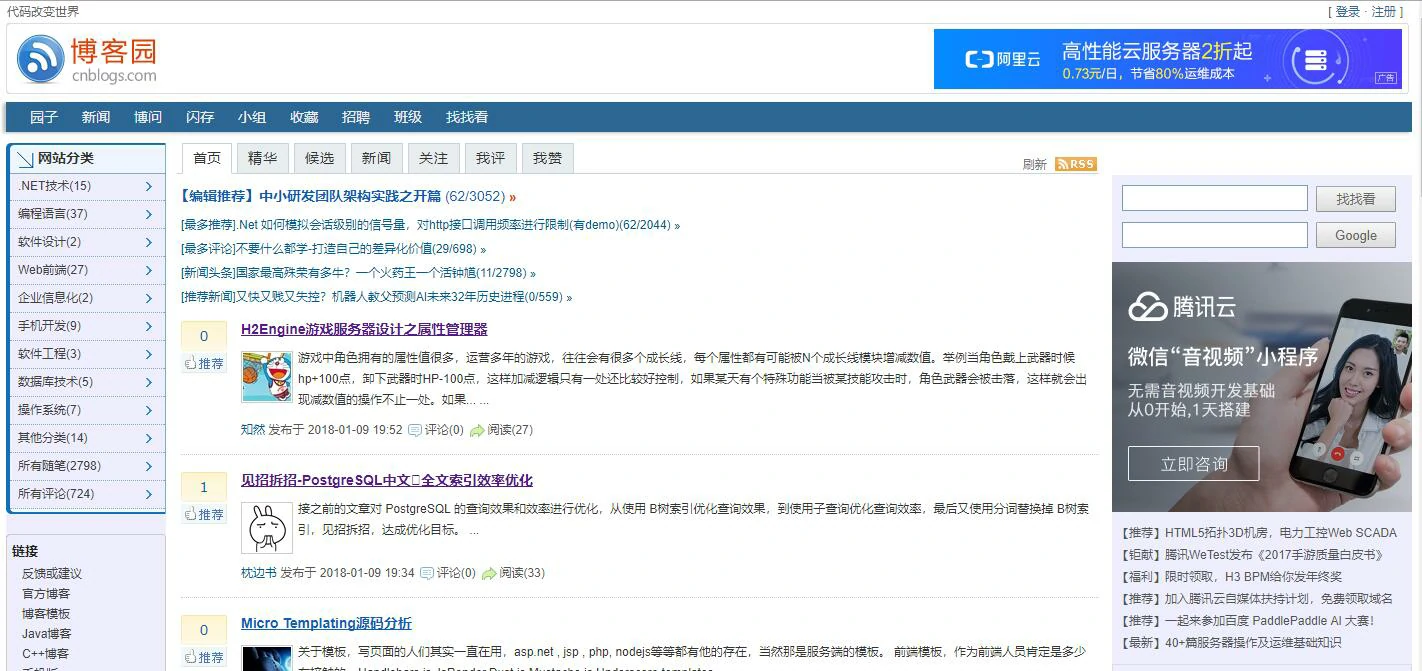This screenshot has height=671, width=1422.
Task: Expand the 编程语言 category arrow
Action: [148, 214]
